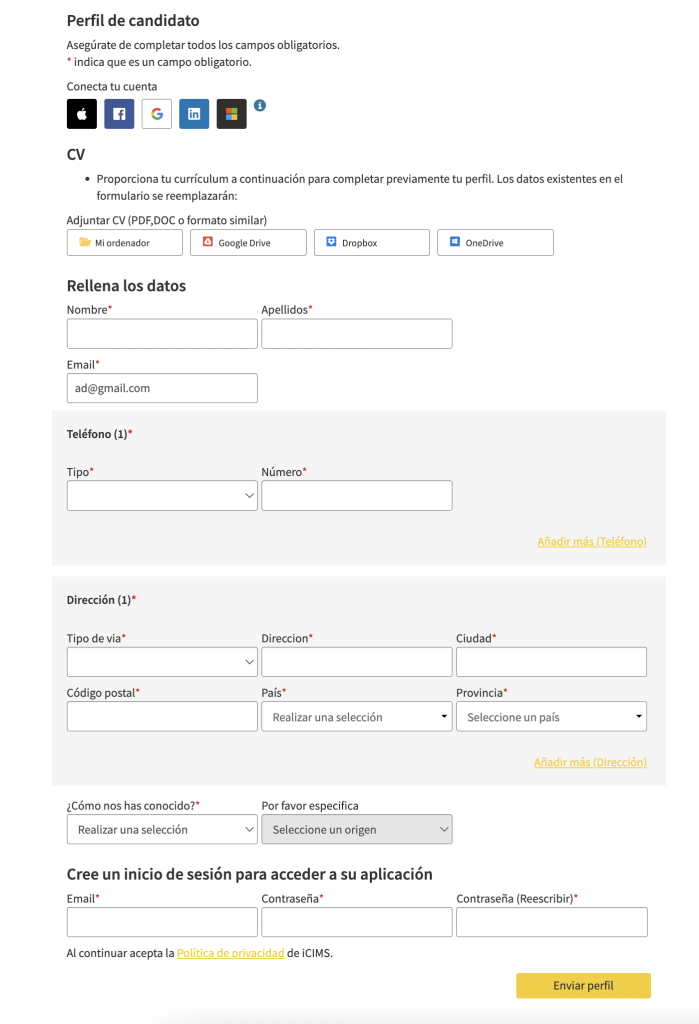The image size is (699, 1024).
Task: Connect your account with Google
Action: [x=156, y=113]
